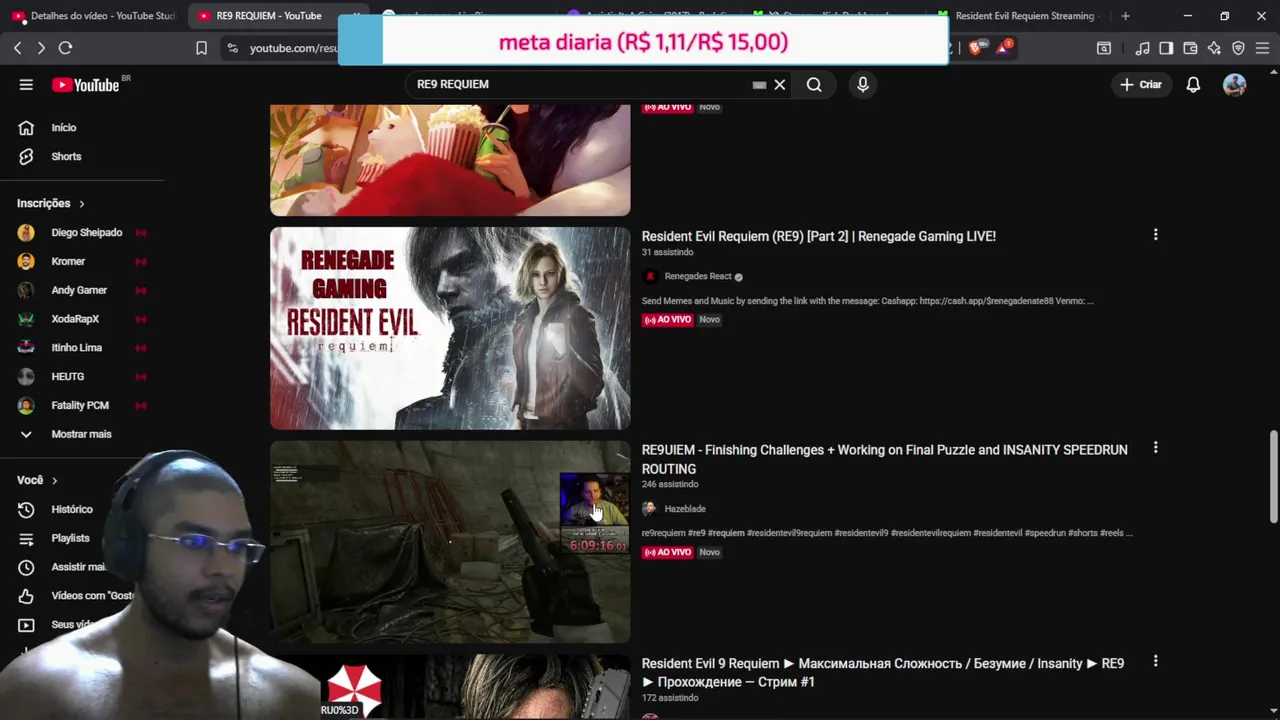Open XodaRapX subscription channel
1280x720 pixels.
tap(84, 319)
